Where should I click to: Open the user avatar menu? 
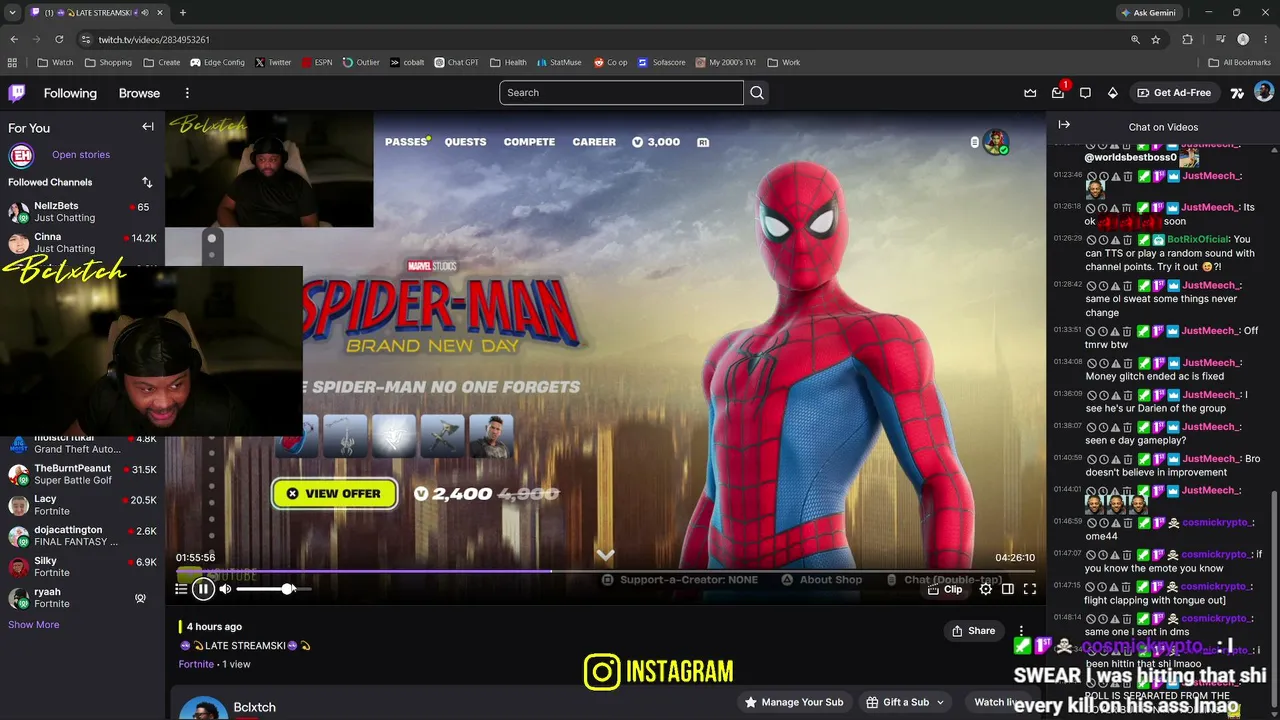1264,92
